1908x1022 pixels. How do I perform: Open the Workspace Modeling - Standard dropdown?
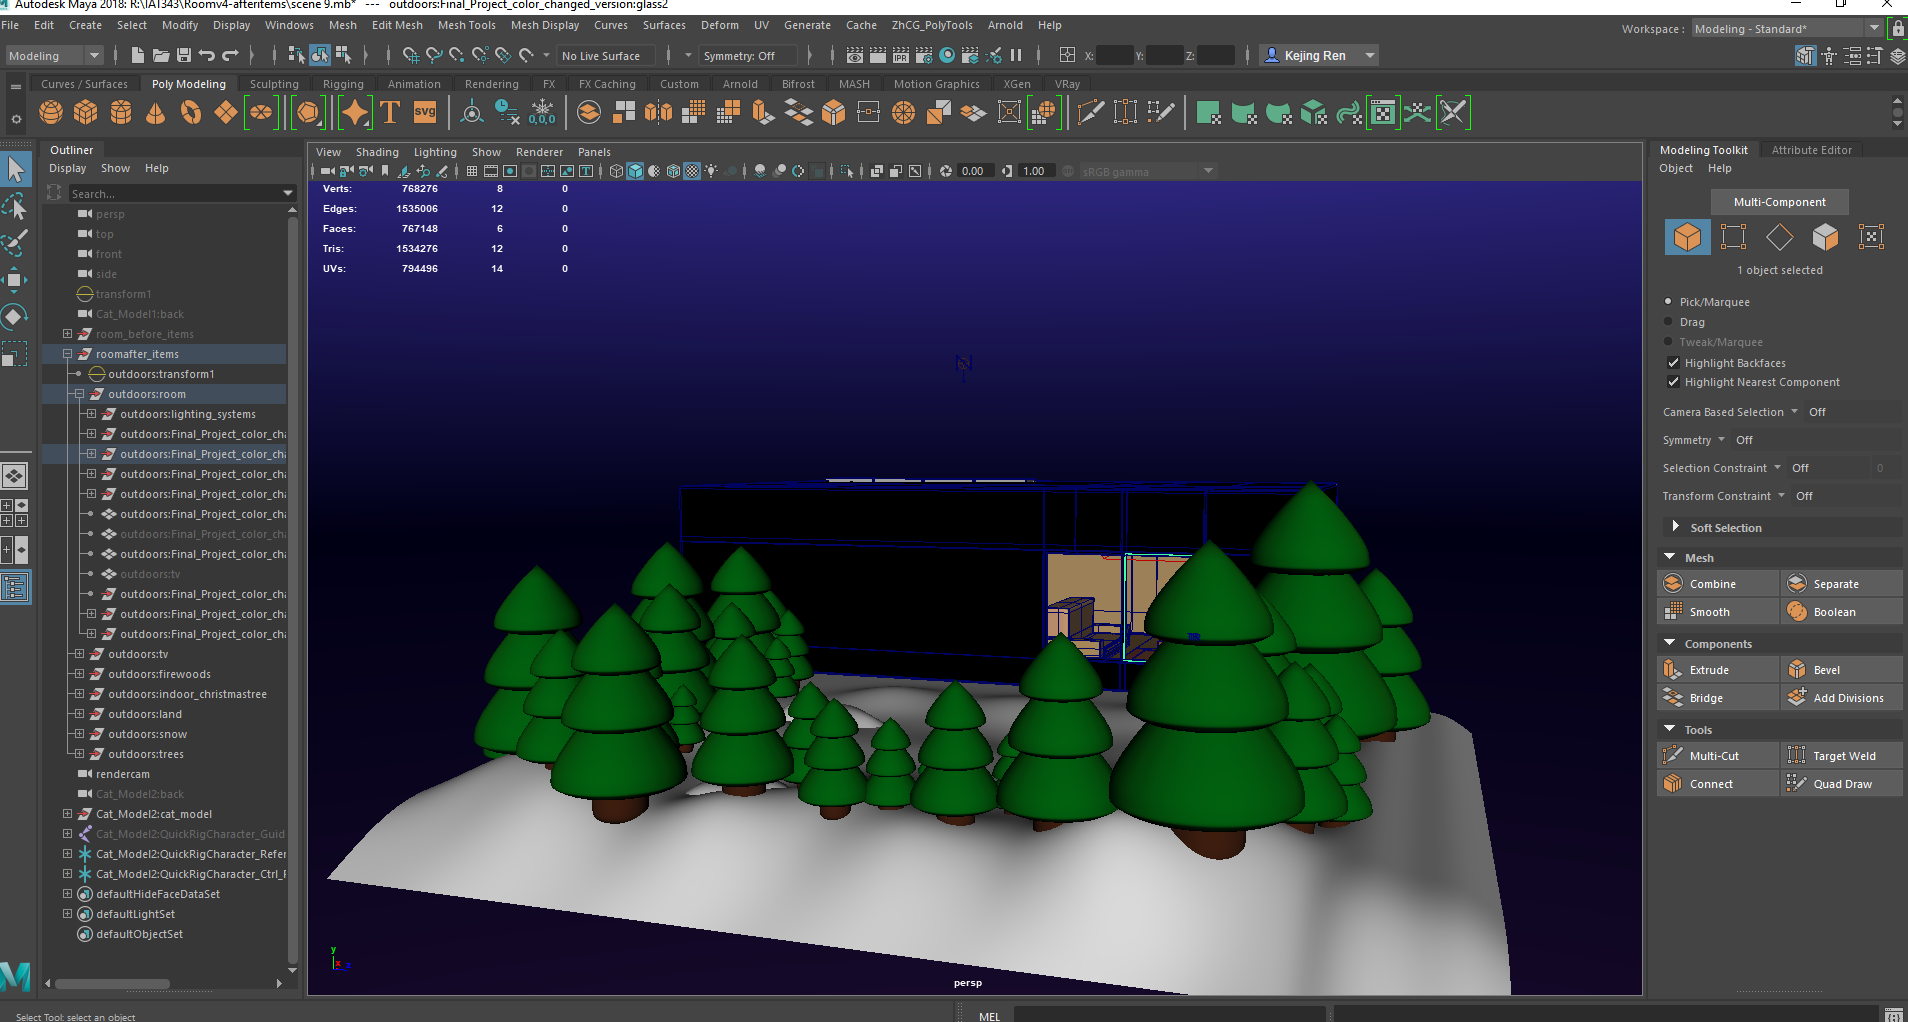(1786, 29)
